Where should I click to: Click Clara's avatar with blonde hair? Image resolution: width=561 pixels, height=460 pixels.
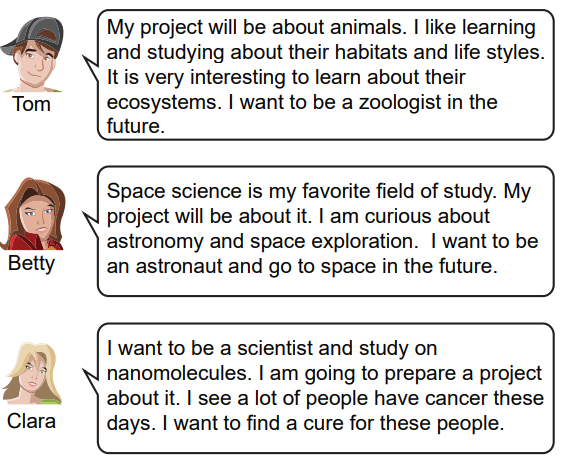point(32,373)
